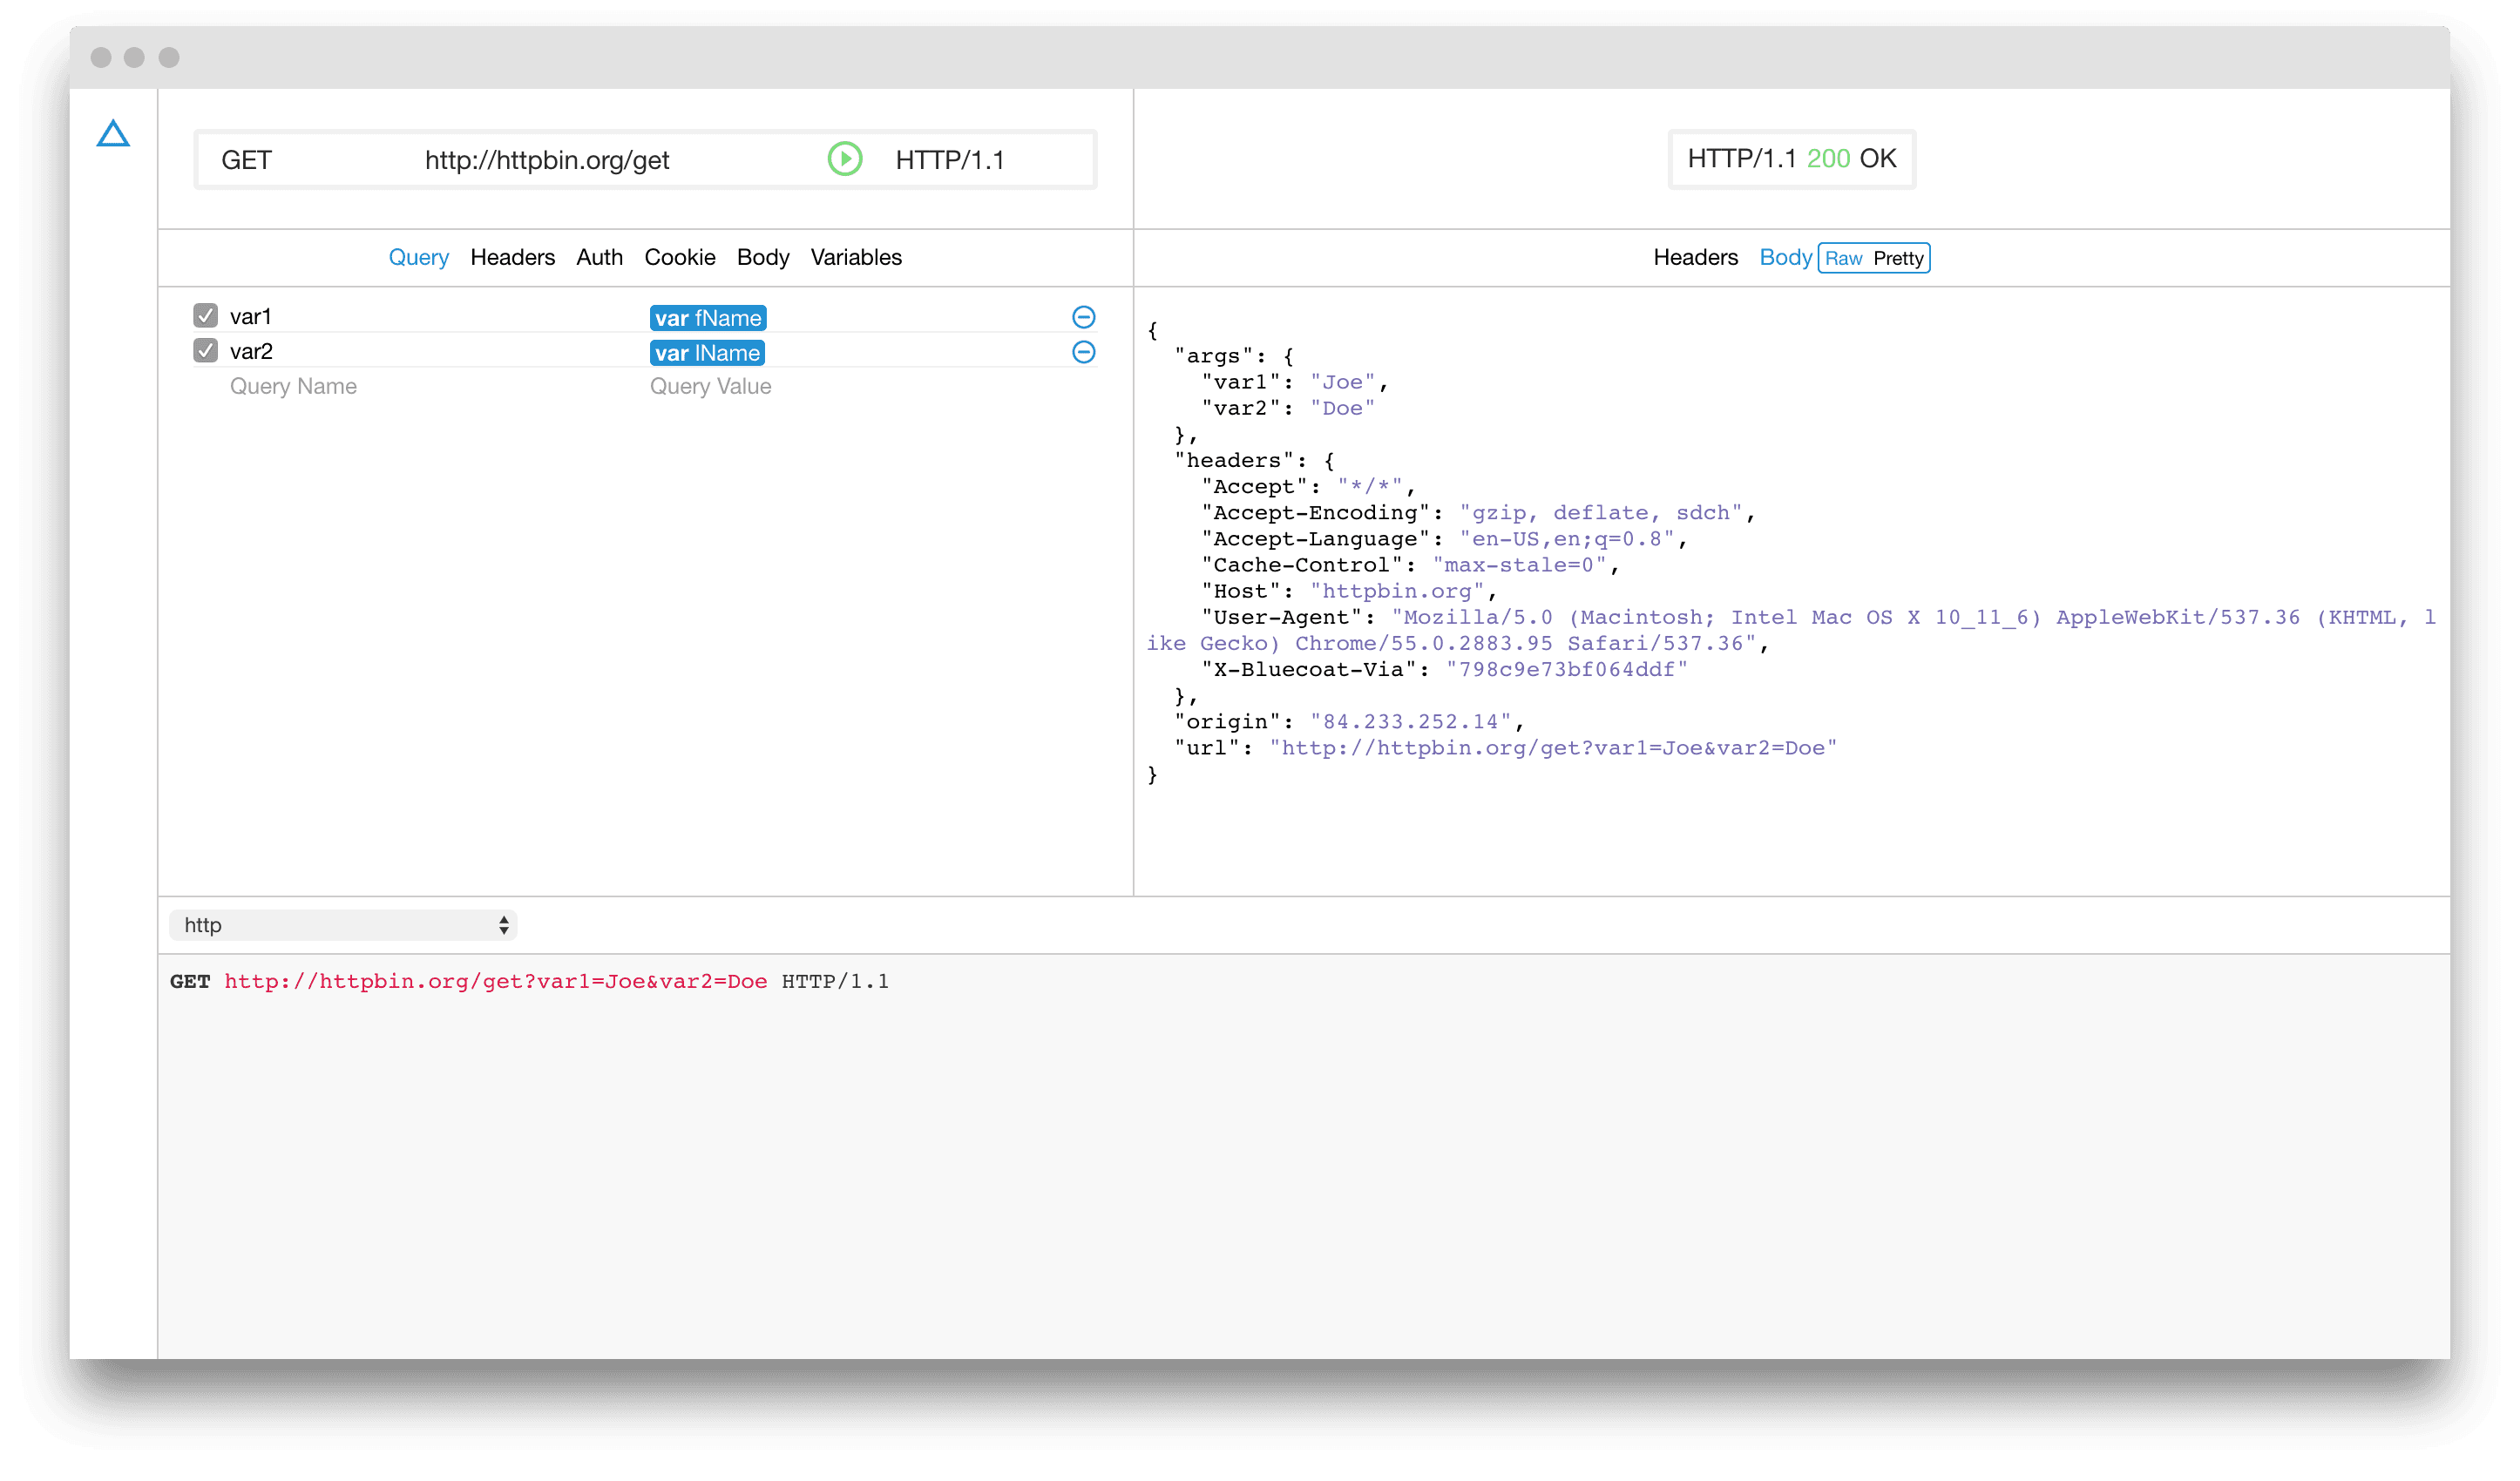2520x1481 pixels.
Task: Click the Cache-Control max-stale=0 value
Action: pos(1519,565)
